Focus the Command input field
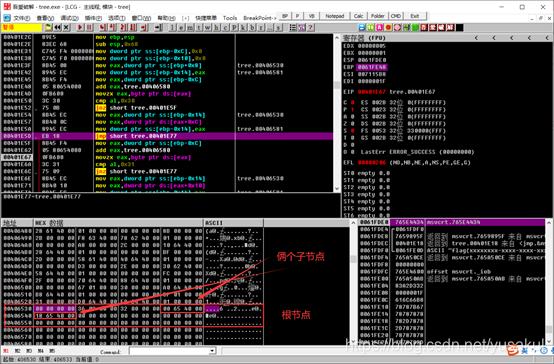554x364 pixels. click(x=169, y=351)
